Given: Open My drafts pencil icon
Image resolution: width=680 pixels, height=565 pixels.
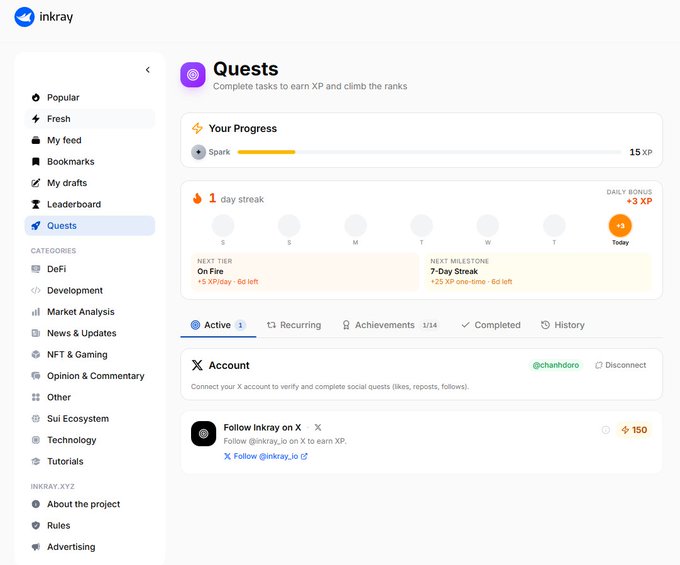Looking at the screenshot, I should [x=36, y=183].
